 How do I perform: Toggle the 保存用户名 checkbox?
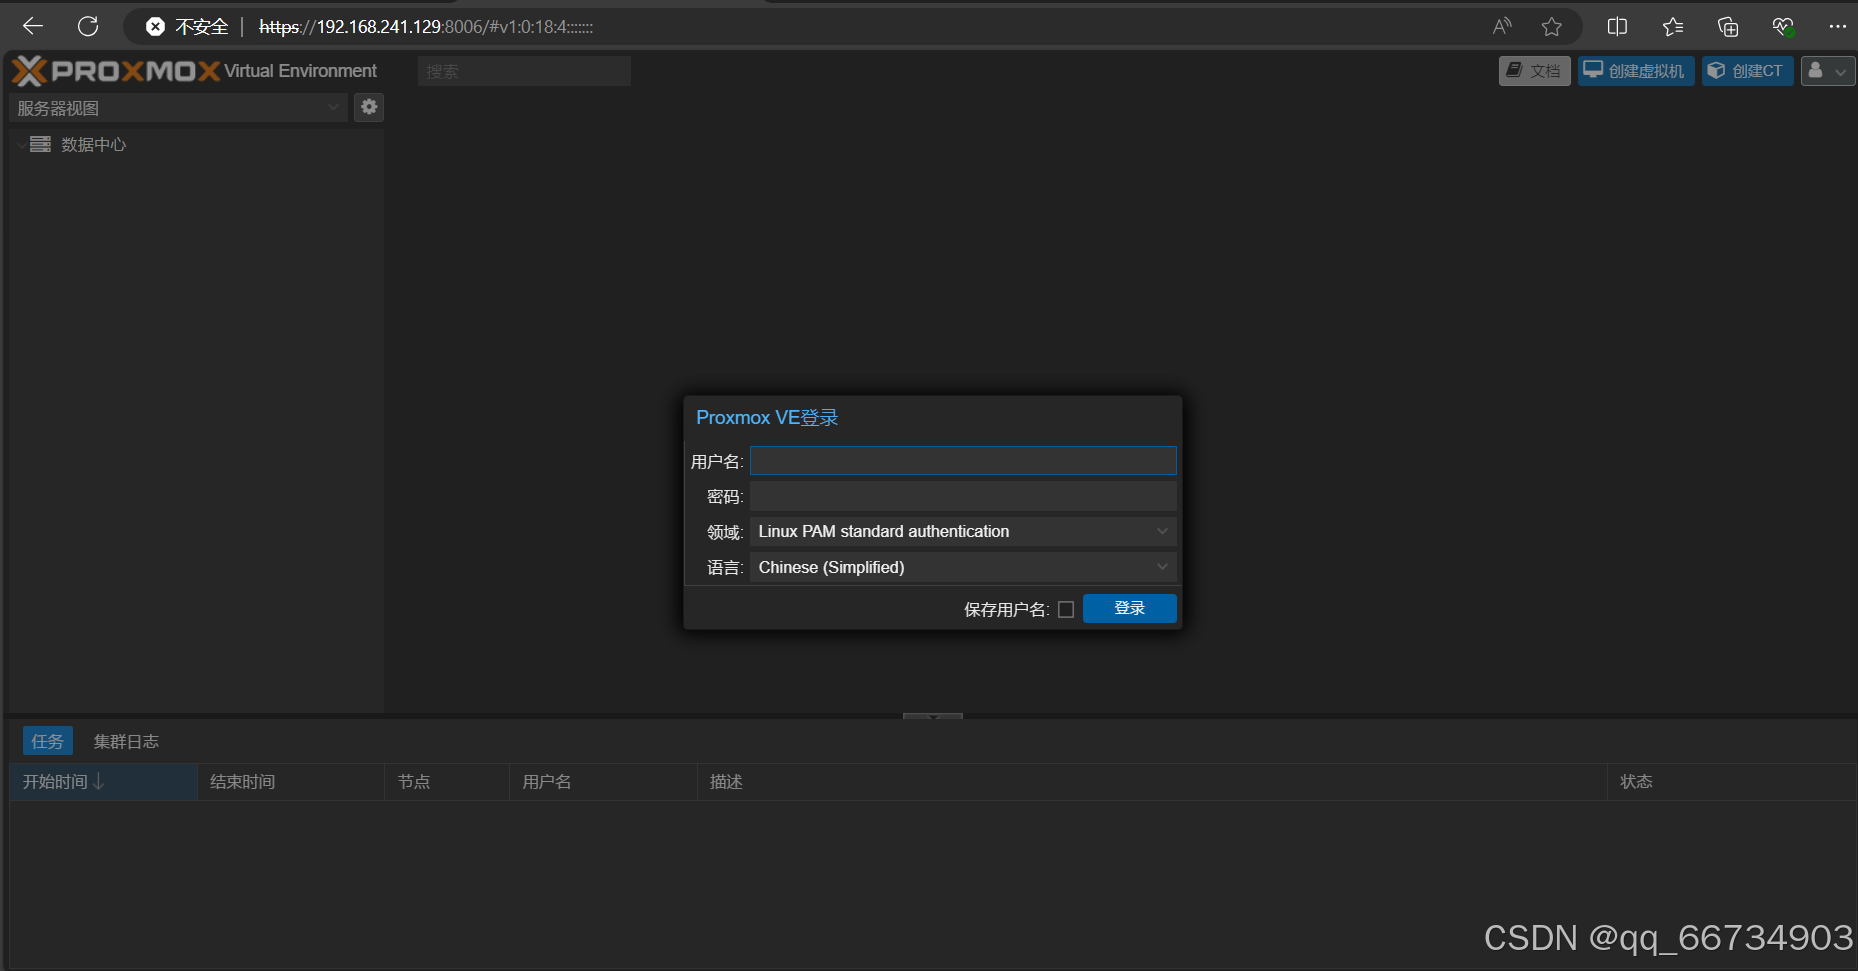(x=1066, y=609)
